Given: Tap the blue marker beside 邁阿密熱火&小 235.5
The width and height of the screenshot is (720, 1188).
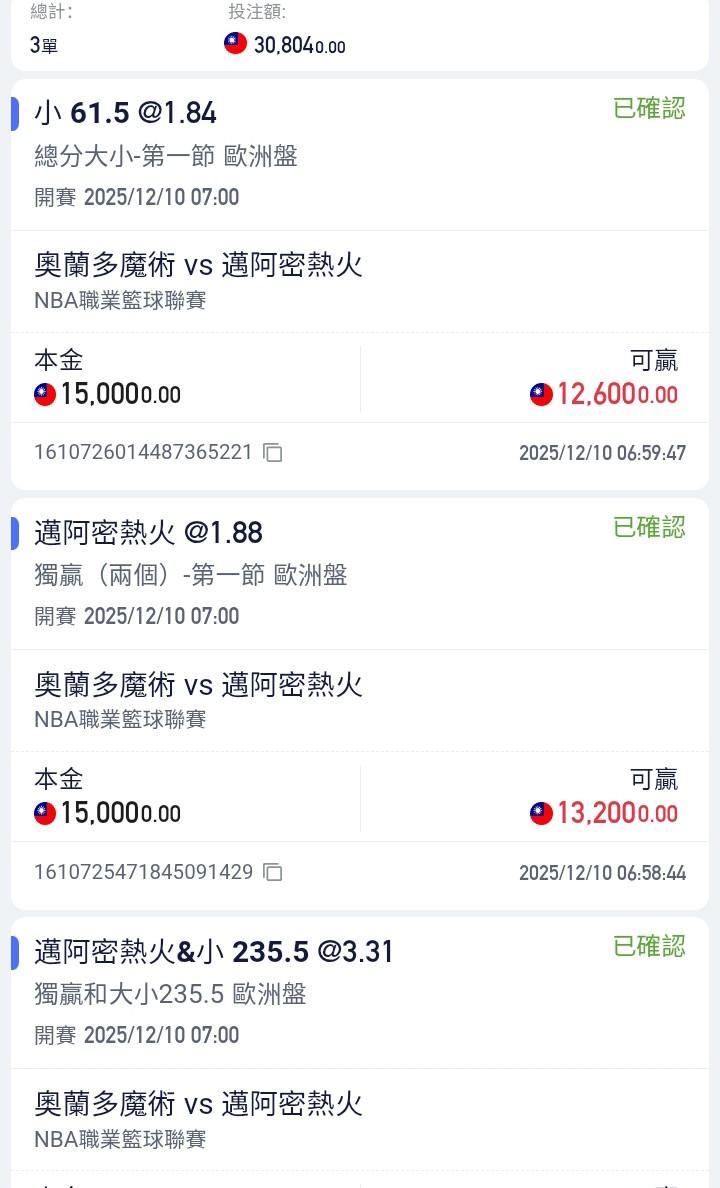Looking at the screenshot, I should click(x=15, y=953).
